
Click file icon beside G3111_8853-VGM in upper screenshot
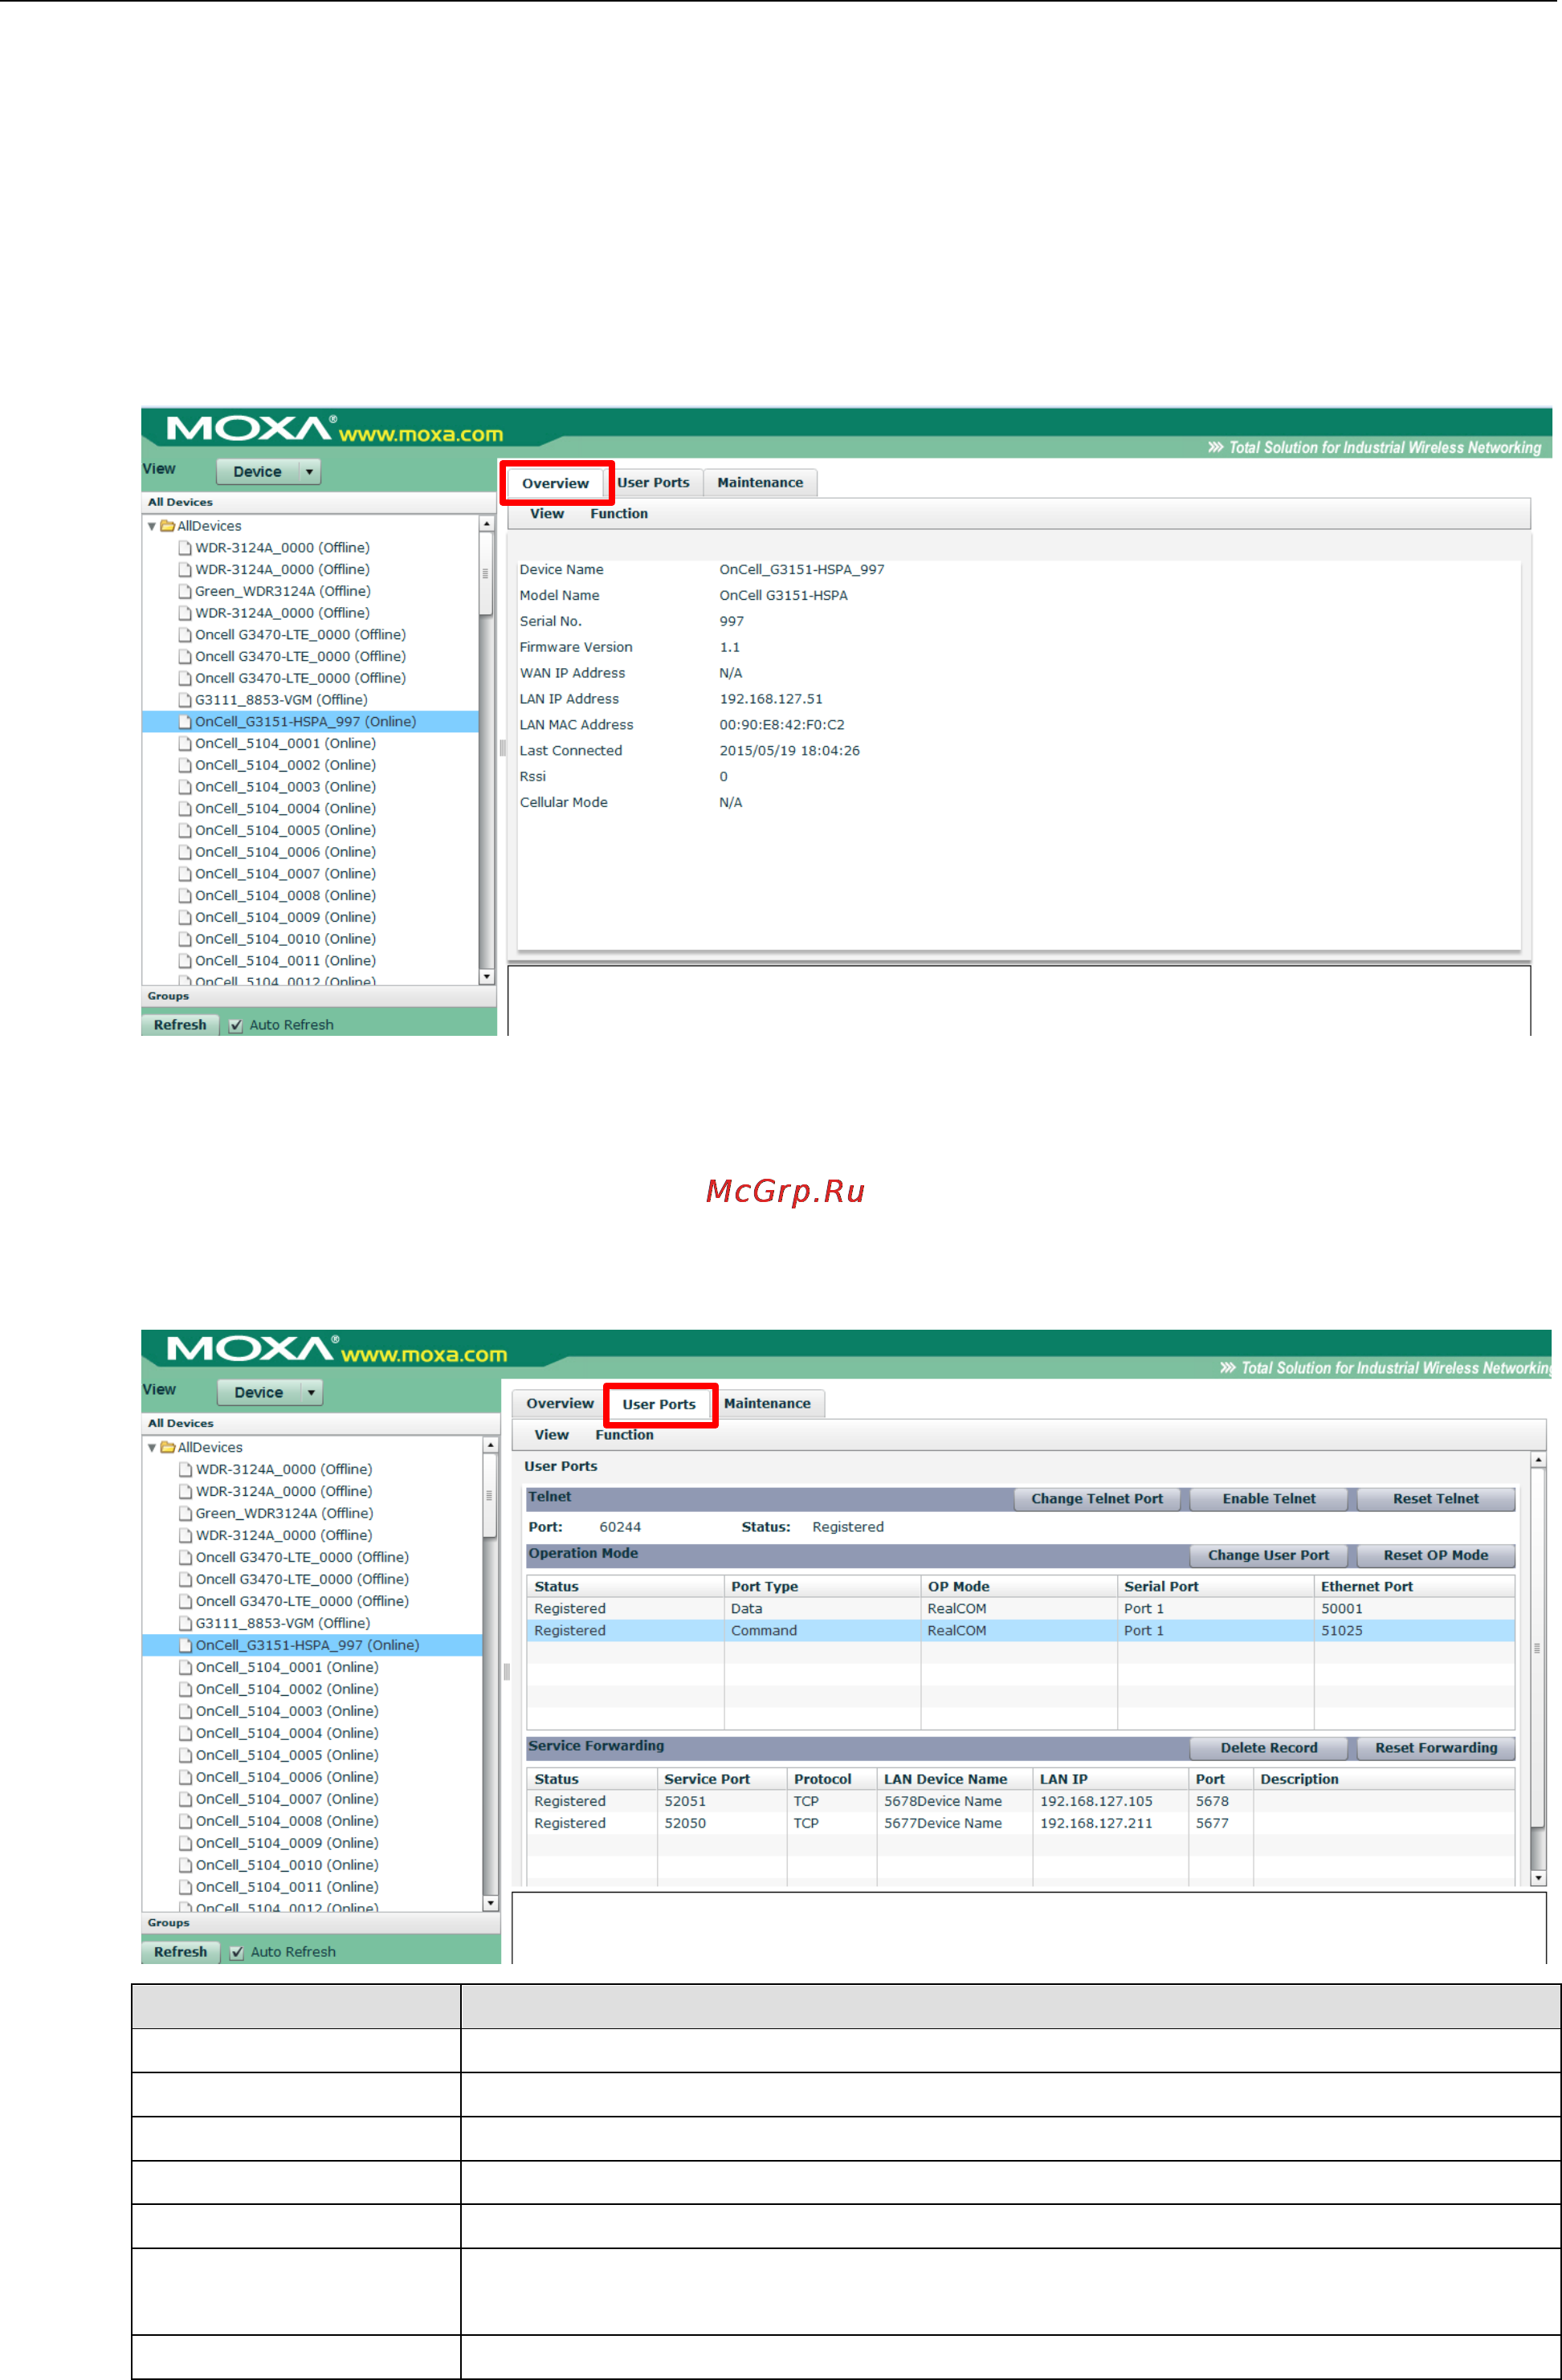(185, 700)
